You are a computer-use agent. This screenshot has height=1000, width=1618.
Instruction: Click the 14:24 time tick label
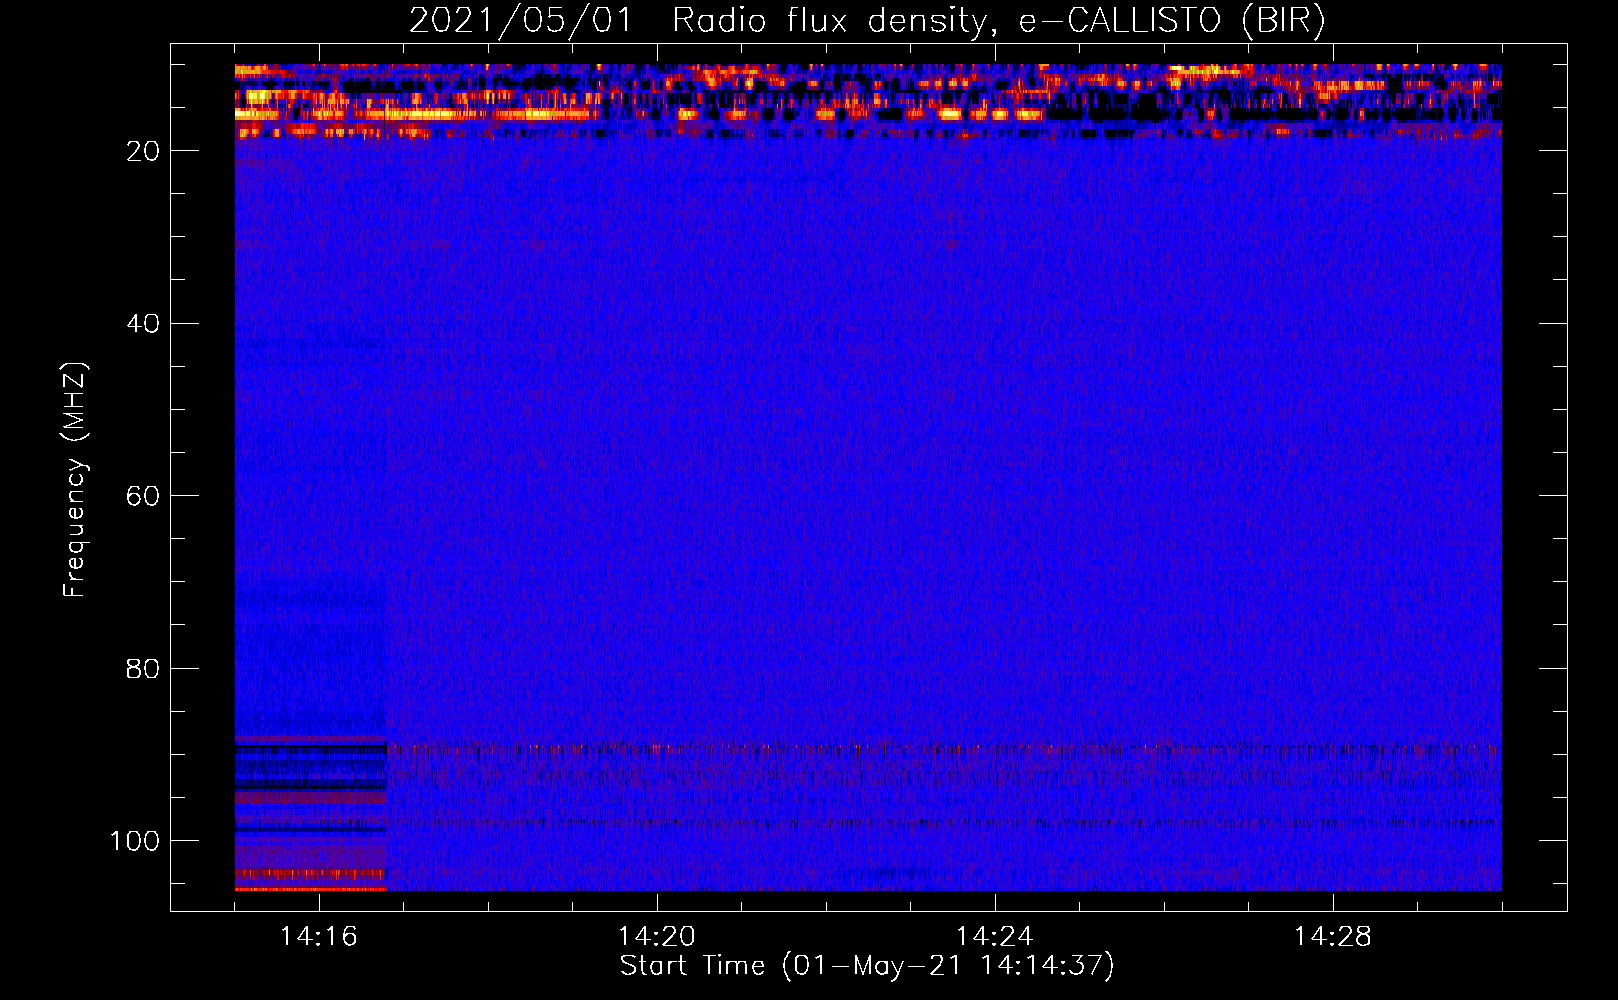(995, 937)
